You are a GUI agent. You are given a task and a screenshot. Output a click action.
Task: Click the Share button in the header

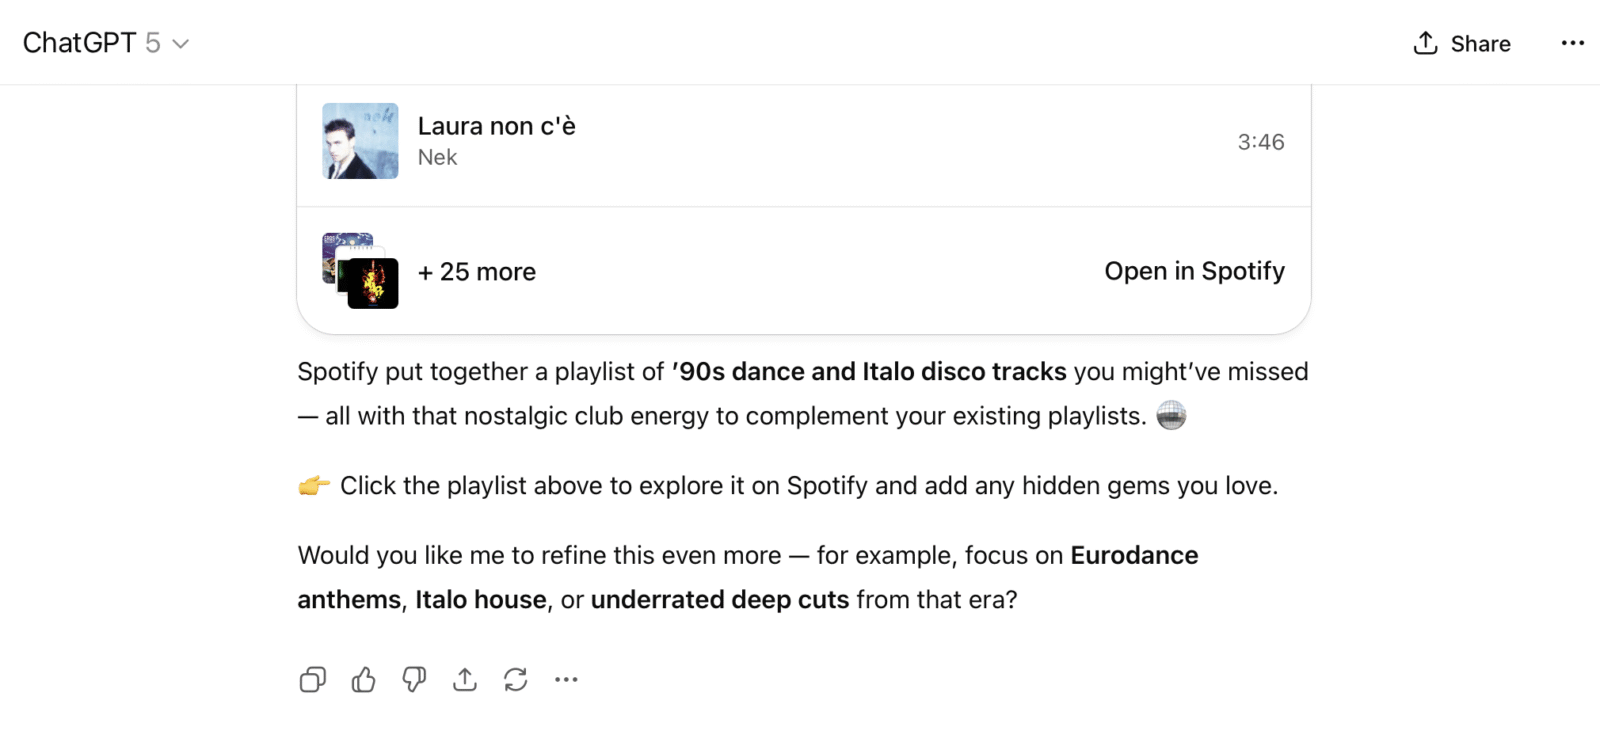point(1462,43)
